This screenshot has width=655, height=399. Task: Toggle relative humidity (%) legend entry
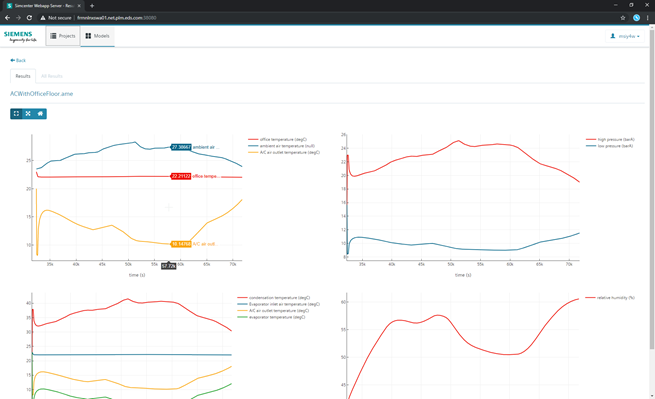pyautogui.click(x=610, y=298)
